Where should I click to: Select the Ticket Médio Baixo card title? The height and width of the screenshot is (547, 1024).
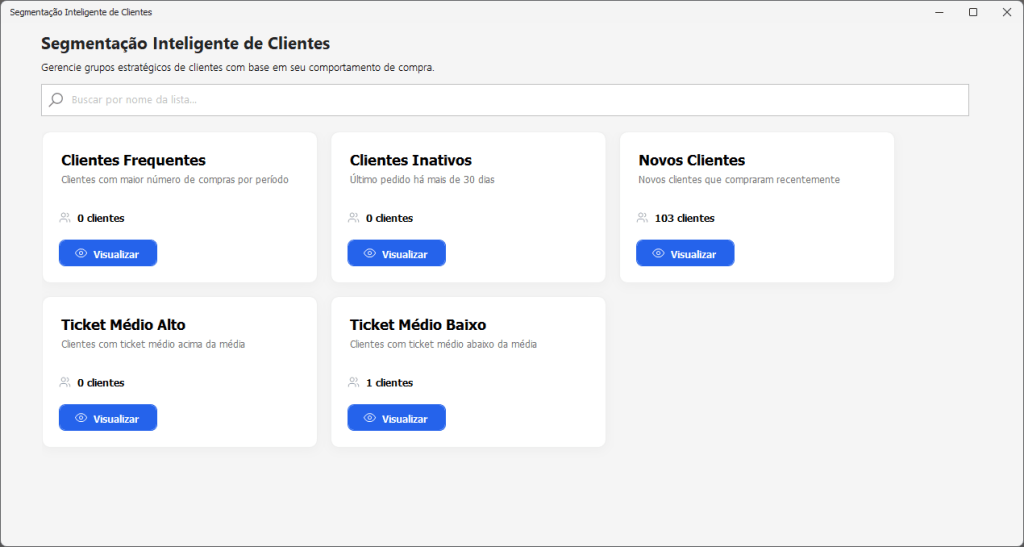coord(418,324)
